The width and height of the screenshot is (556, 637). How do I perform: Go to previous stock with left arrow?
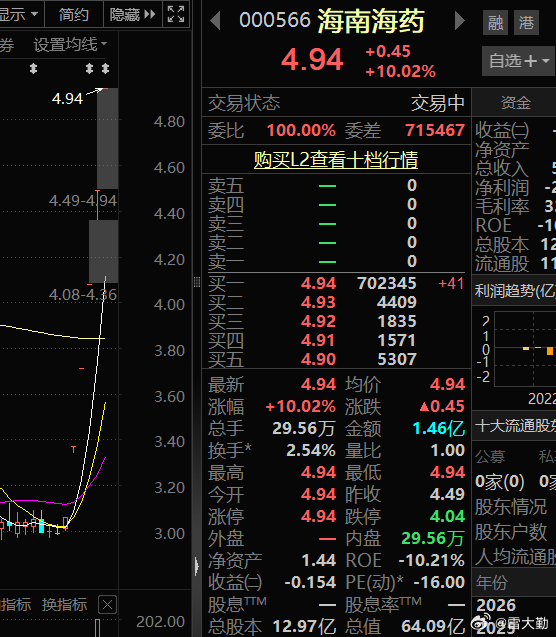[216, 20]
